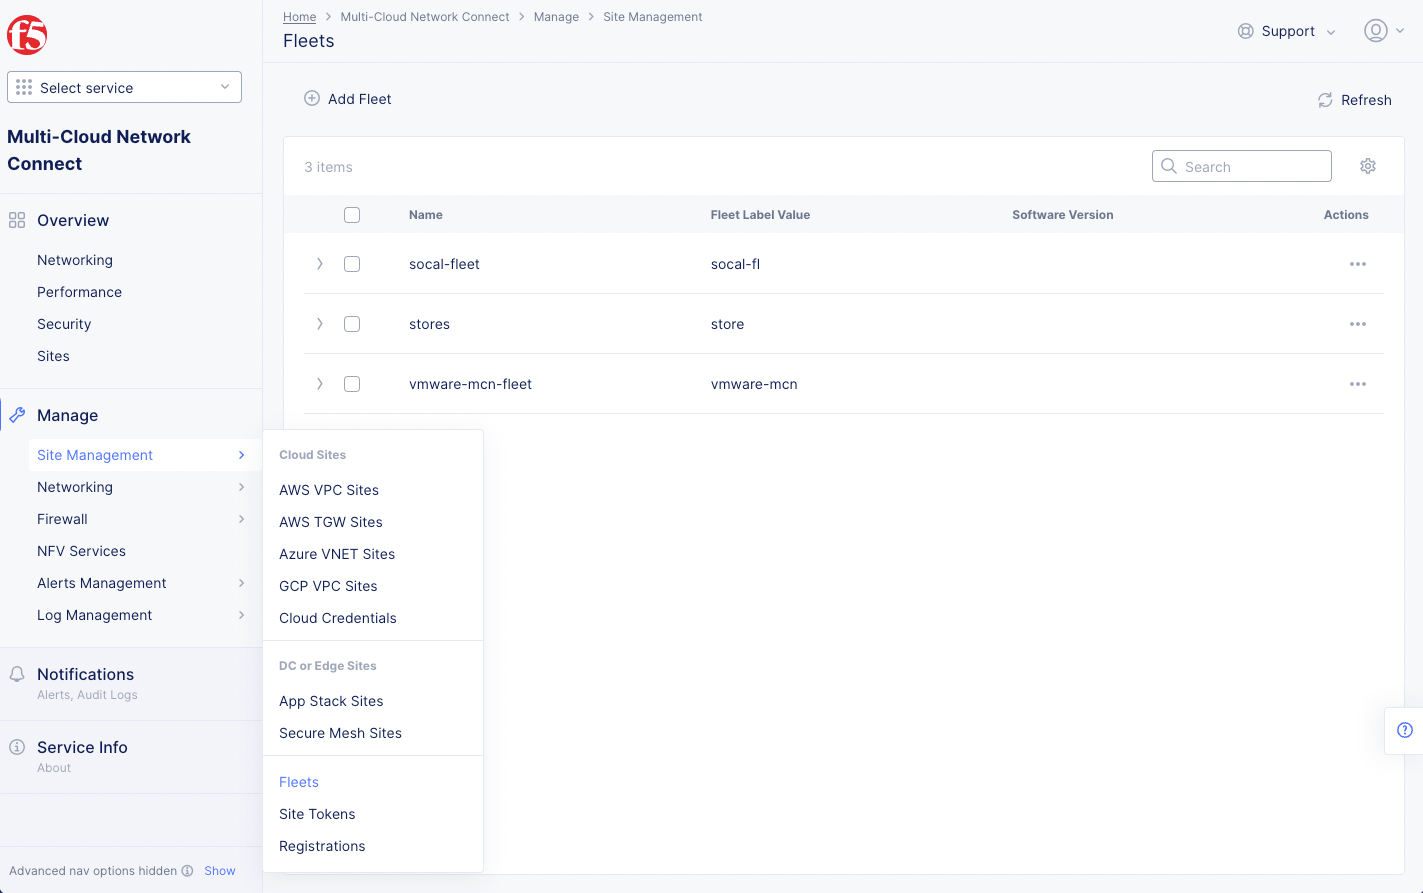Expand the Support dropdown menu

coord(1286,31)
